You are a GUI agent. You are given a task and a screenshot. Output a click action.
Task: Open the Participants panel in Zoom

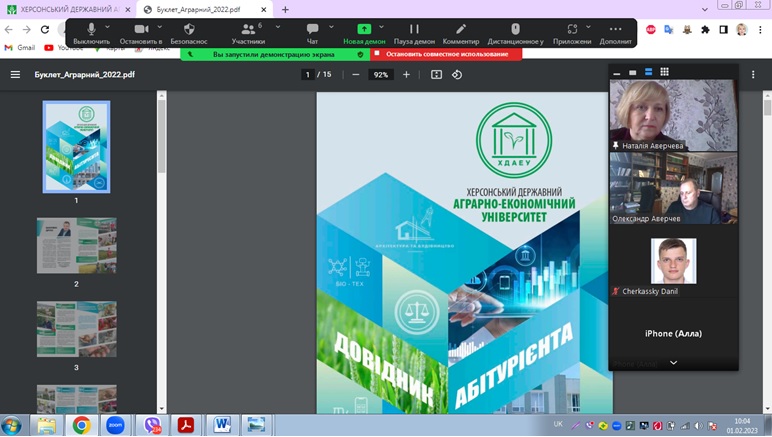[249, 33]
